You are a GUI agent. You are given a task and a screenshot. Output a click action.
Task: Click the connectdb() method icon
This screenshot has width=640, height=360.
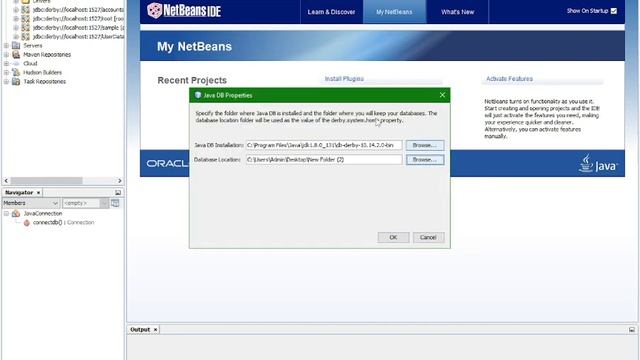27,222
